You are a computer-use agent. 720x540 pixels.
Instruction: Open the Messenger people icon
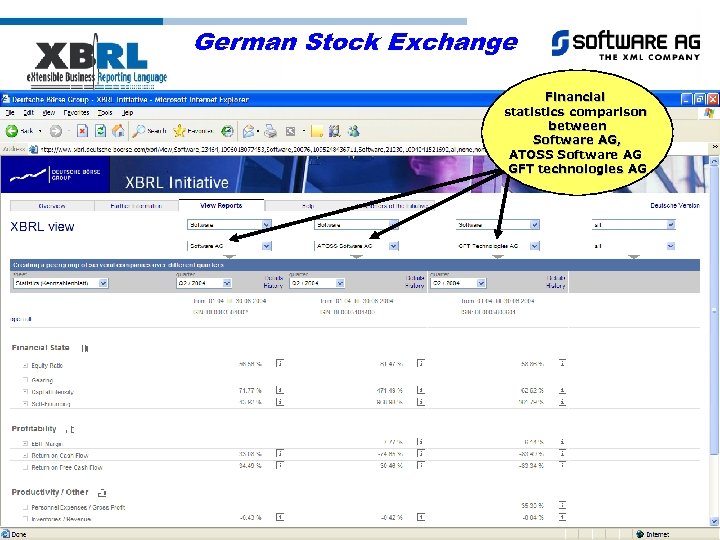[x=353, y=131]
